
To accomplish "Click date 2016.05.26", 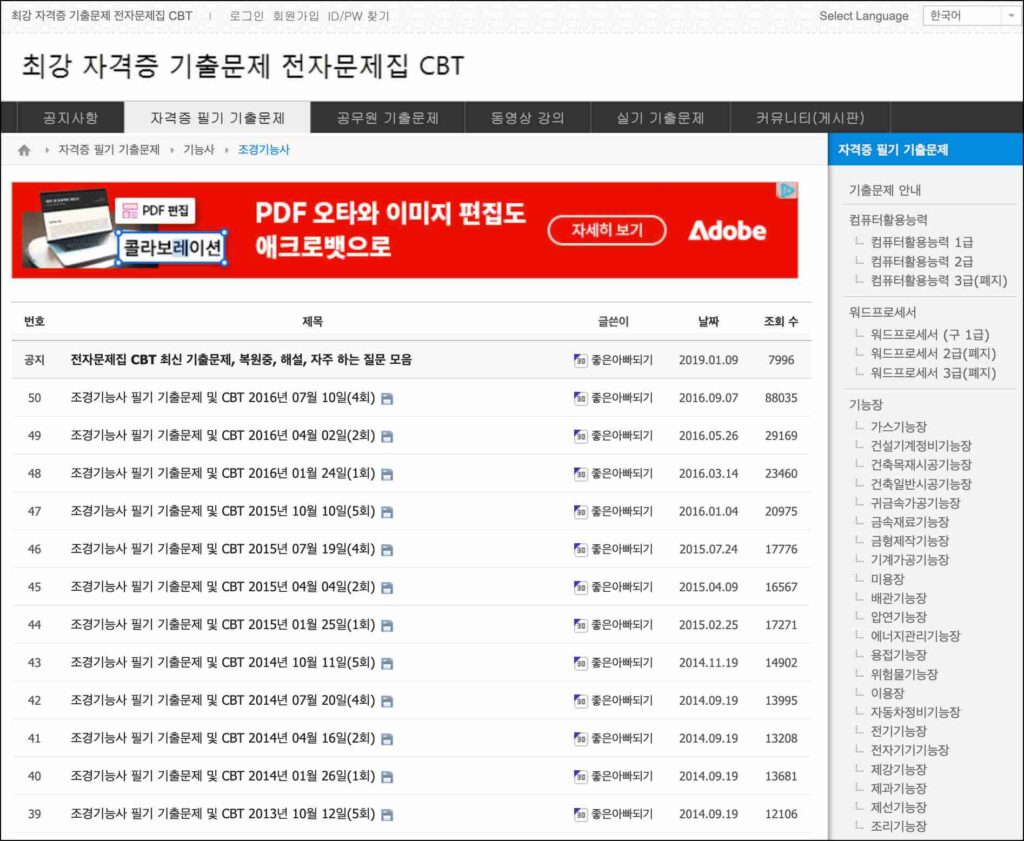I will pyautogui.click(x=708, y=436).
